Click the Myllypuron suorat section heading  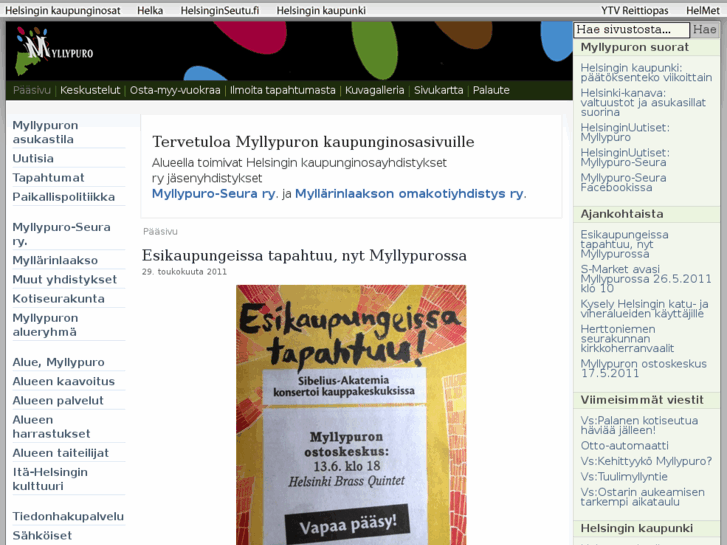pyautogui.click(x=634, y=47)
